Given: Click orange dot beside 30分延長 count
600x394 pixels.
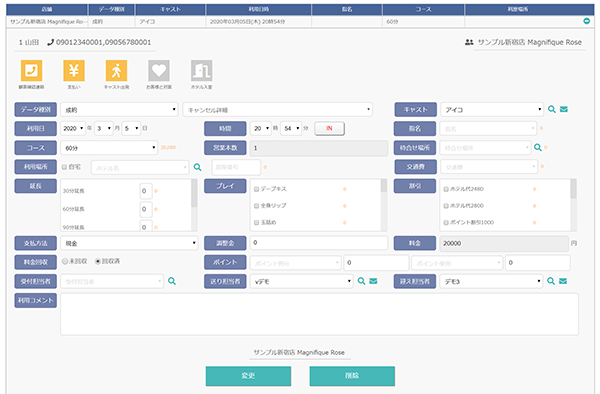Looking at the screenshot, I should click(x=156, y=190).
